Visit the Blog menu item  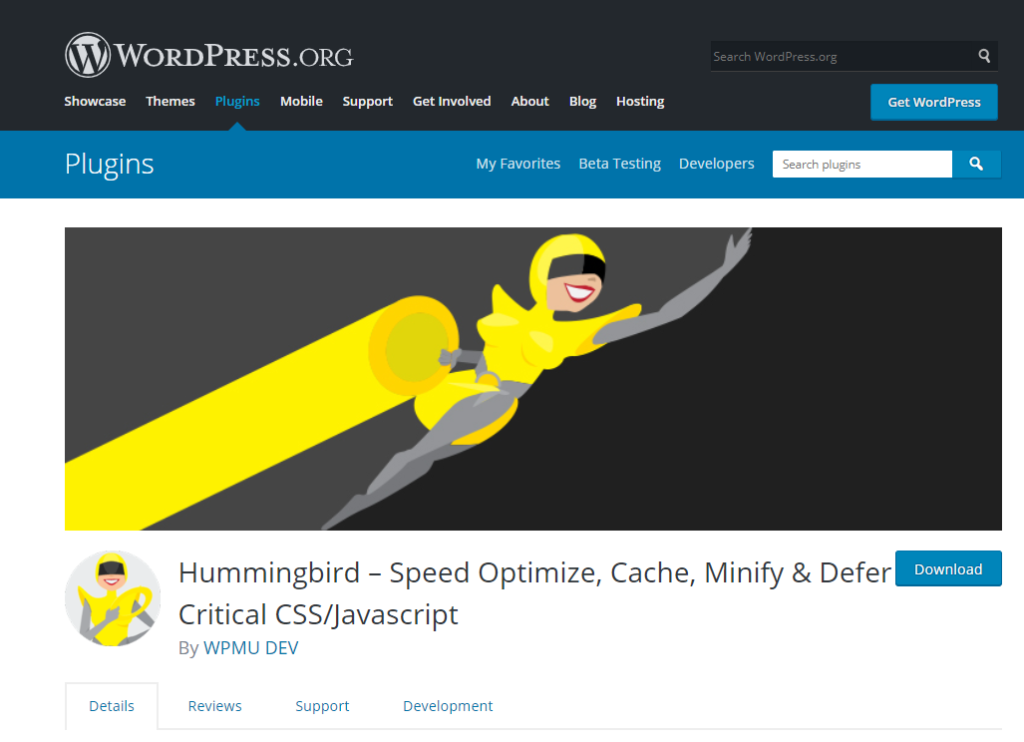tap(583, 101)
